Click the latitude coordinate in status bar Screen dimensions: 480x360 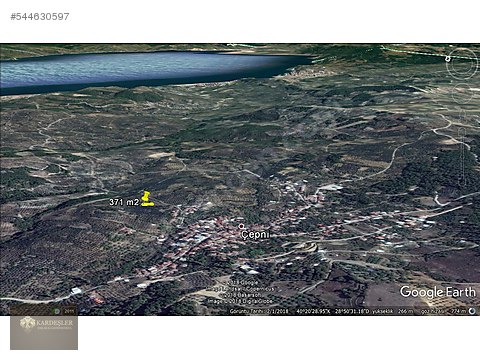(x=313, y=311)
